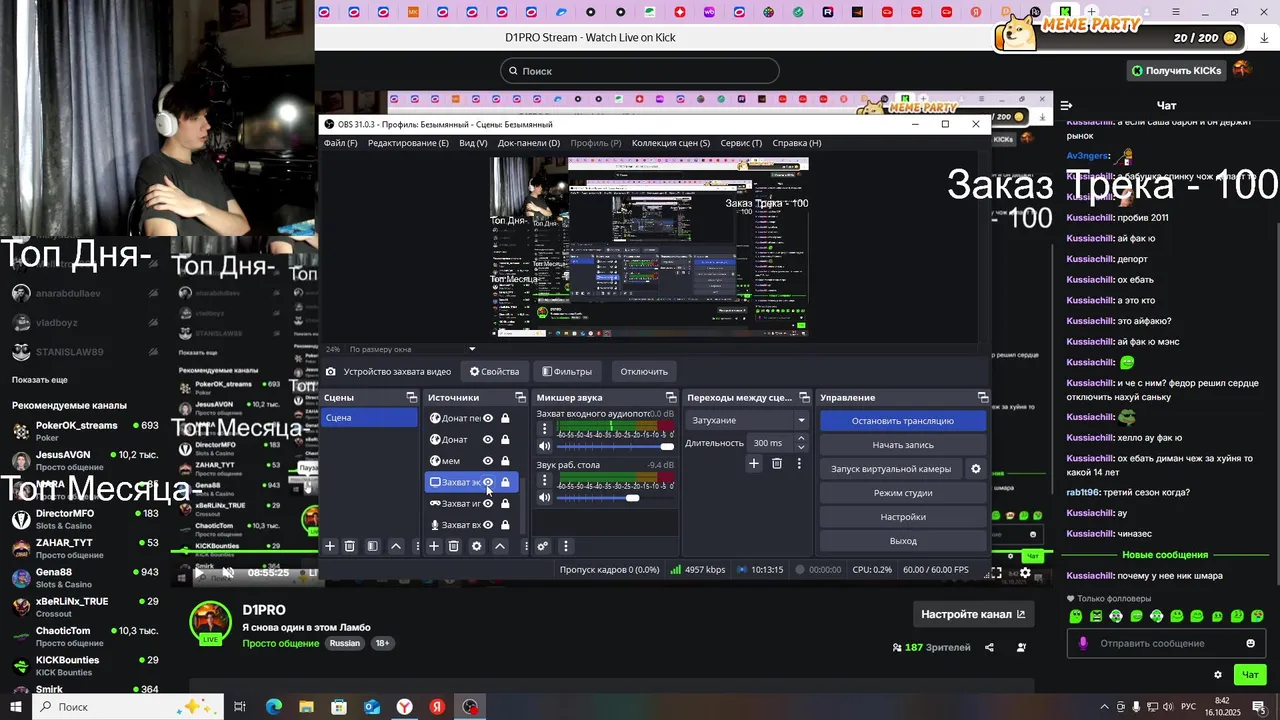Open emoji picker in chat message field
This screenshot has width=1280, height=720.
pos(1250,643)
